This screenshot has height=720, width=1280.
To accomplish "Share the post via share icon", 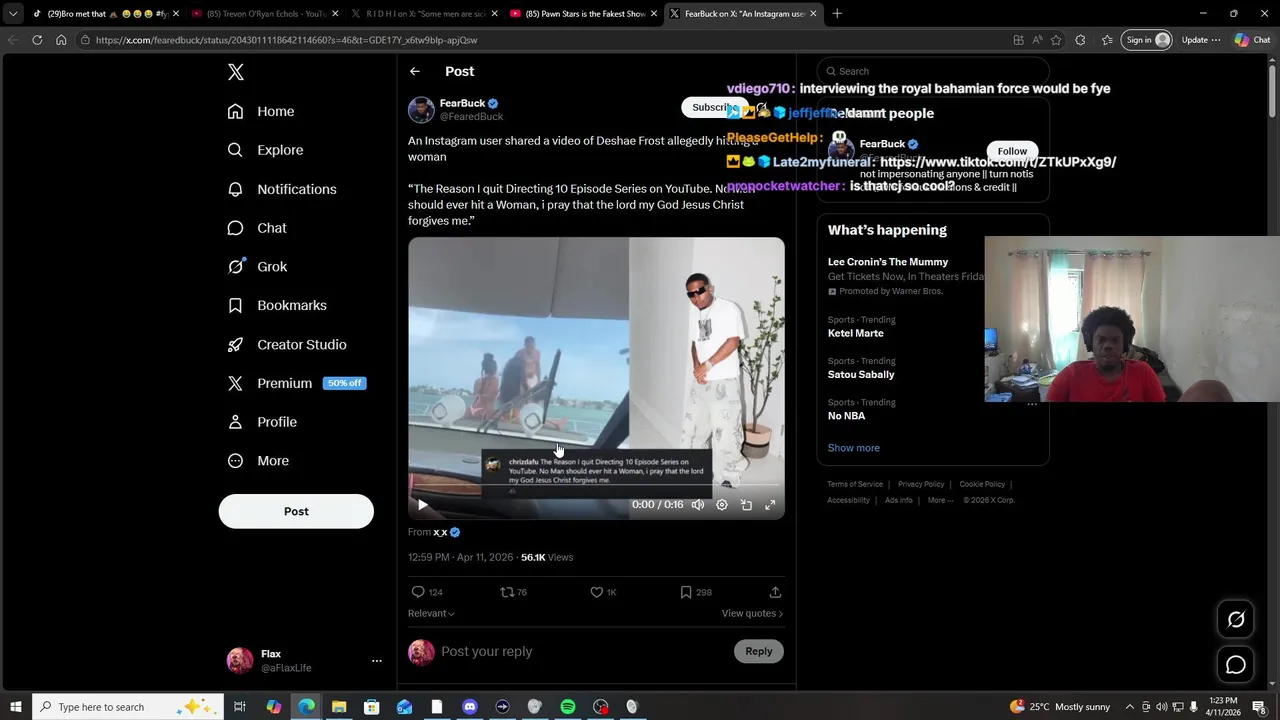I will click(x=775, y=592).
